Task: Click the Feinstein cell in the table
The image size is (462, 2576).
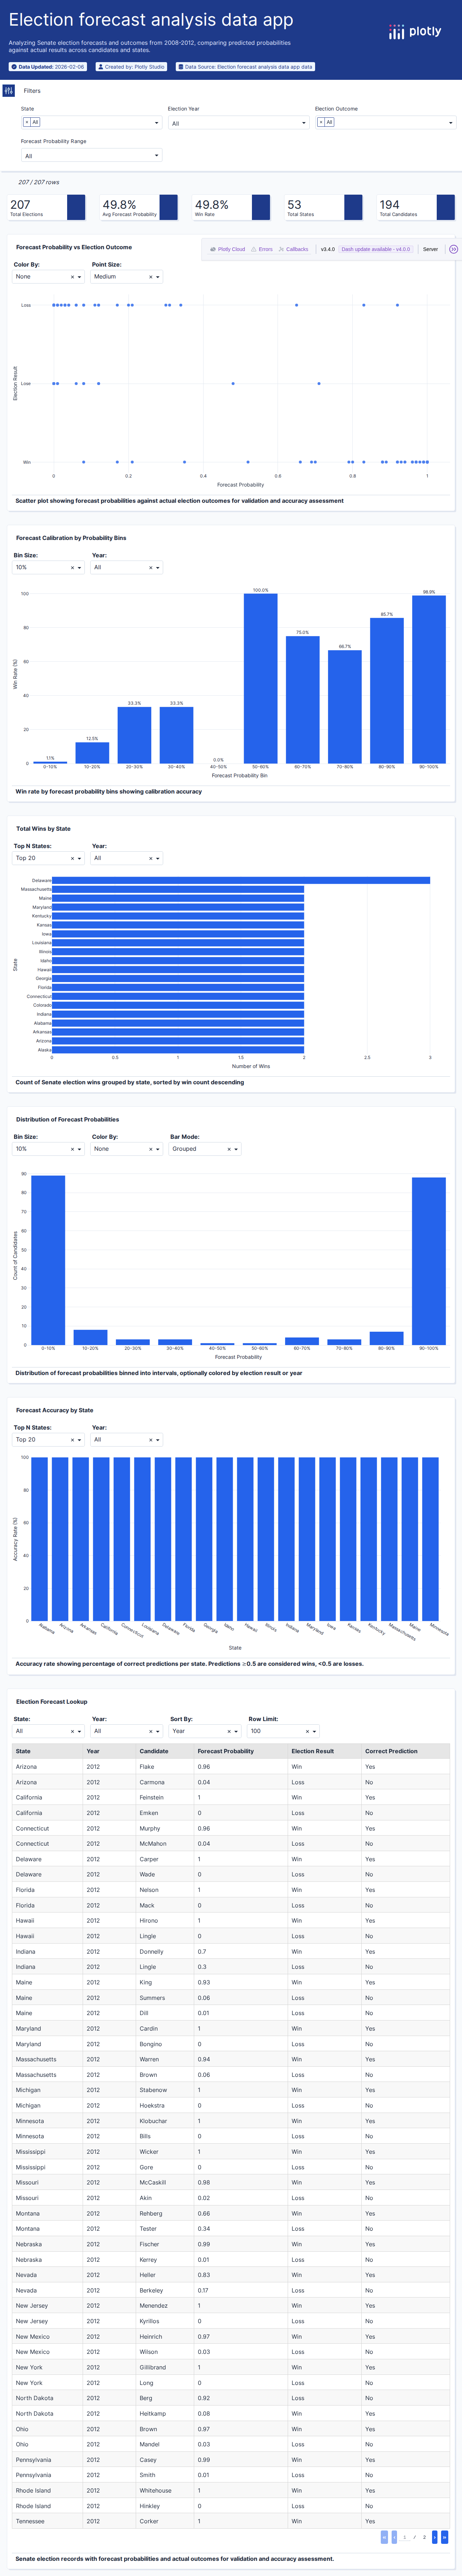Action: click(165, 1797)
